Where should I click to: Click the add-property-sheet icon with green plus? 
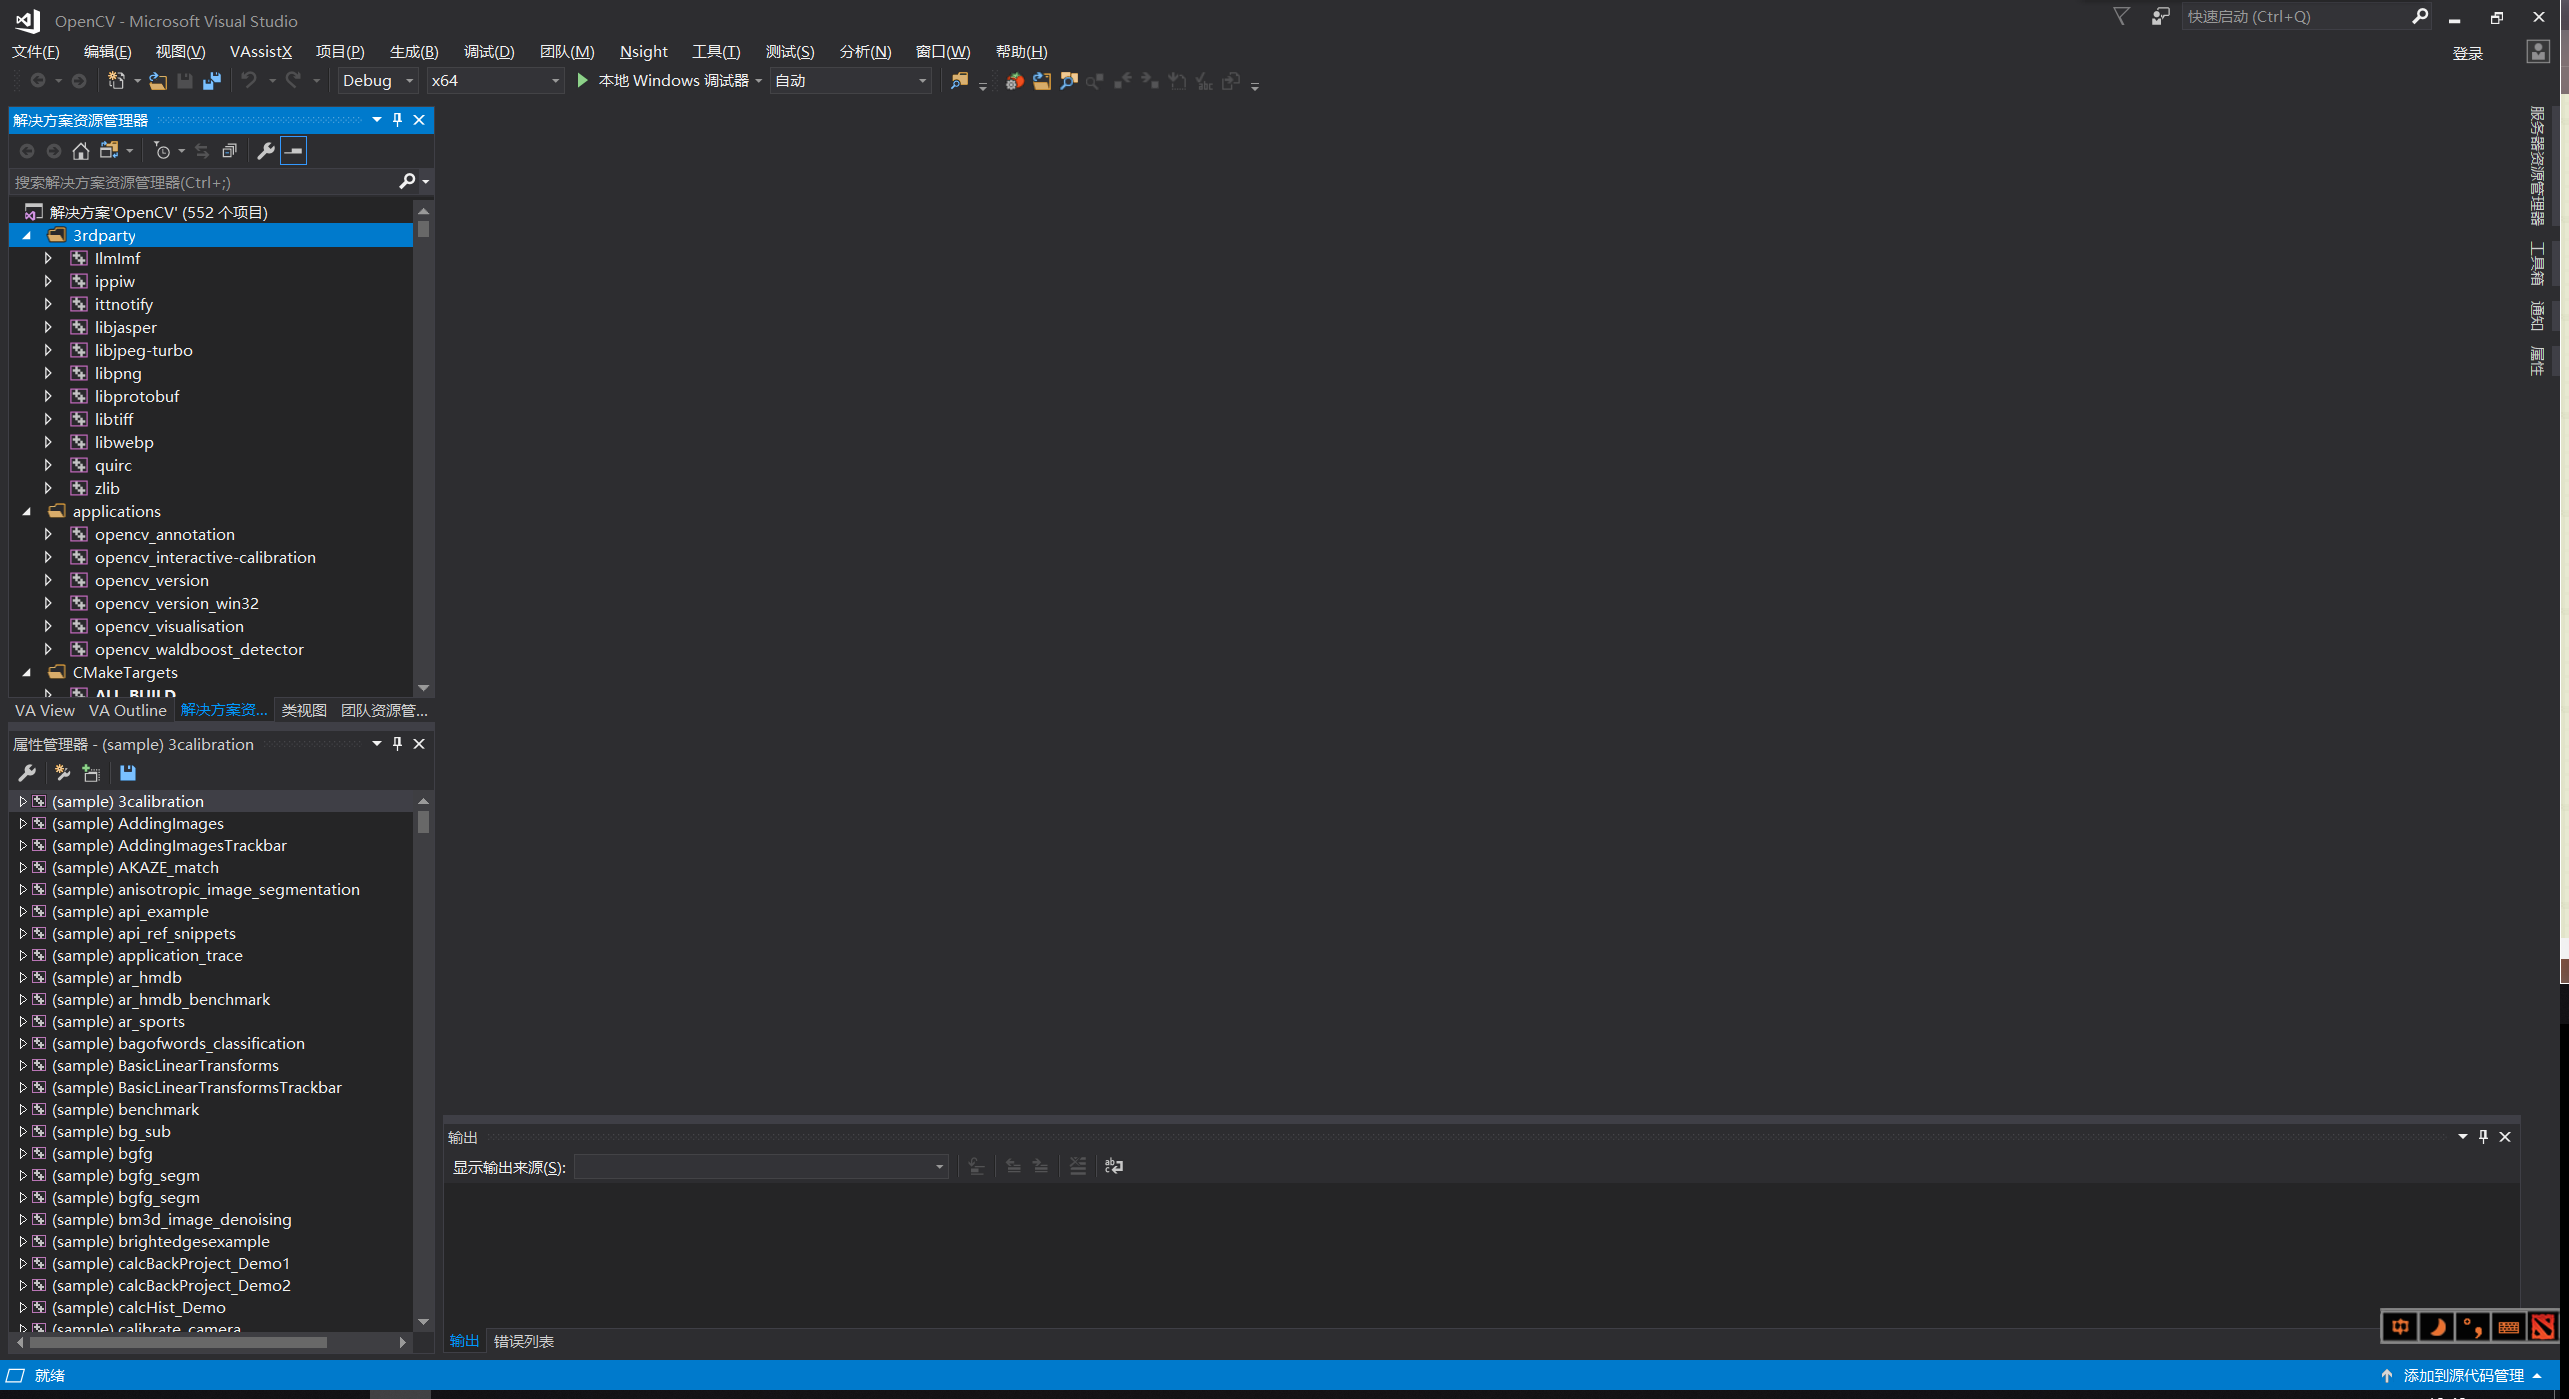pos(91,773)
